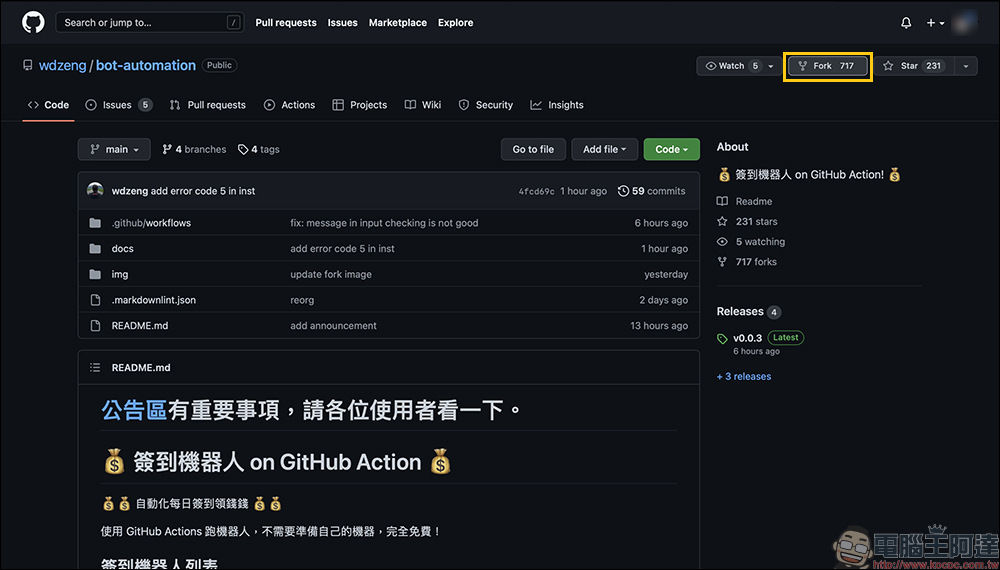Open the green Code dropdown
1000x570 pixels.
[671, 149]
